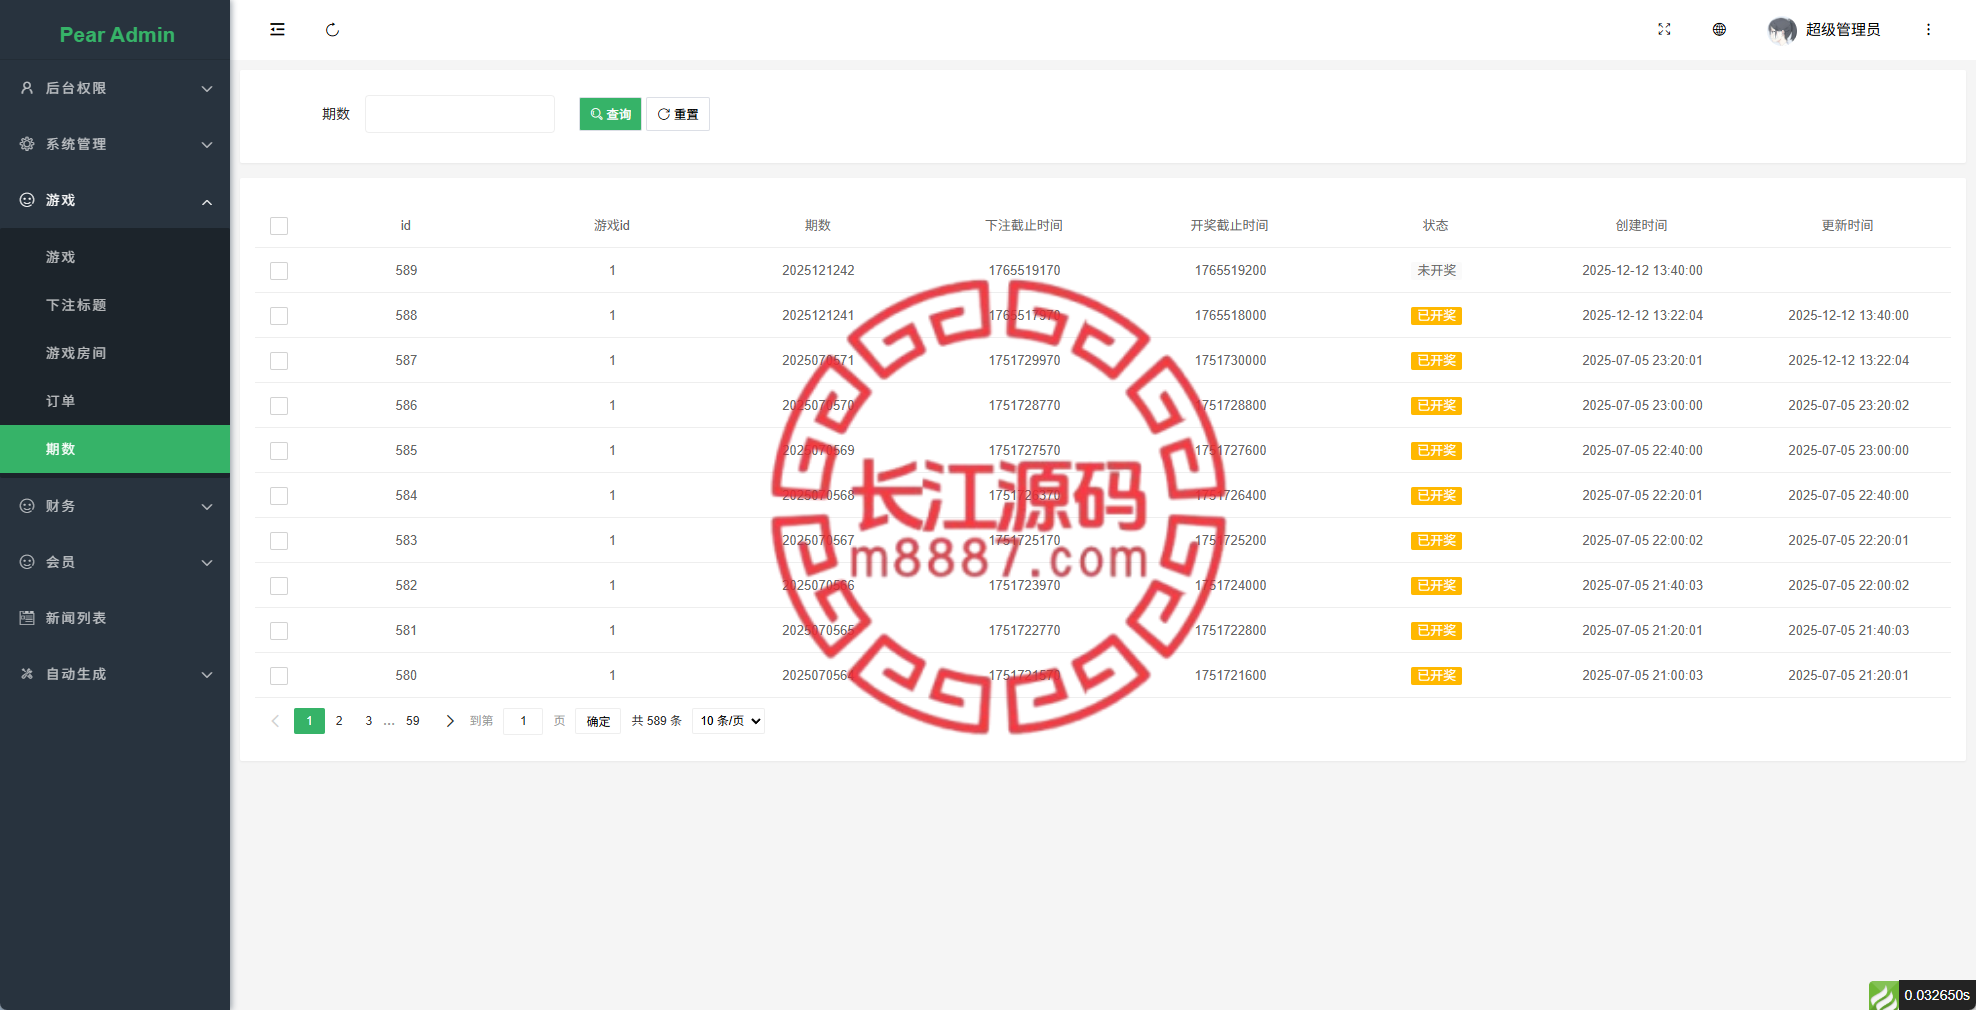Go to previous page with left arrow
Viewport: 1976px width, 1010px height.
pyautogui.click(x=275, y=721)
